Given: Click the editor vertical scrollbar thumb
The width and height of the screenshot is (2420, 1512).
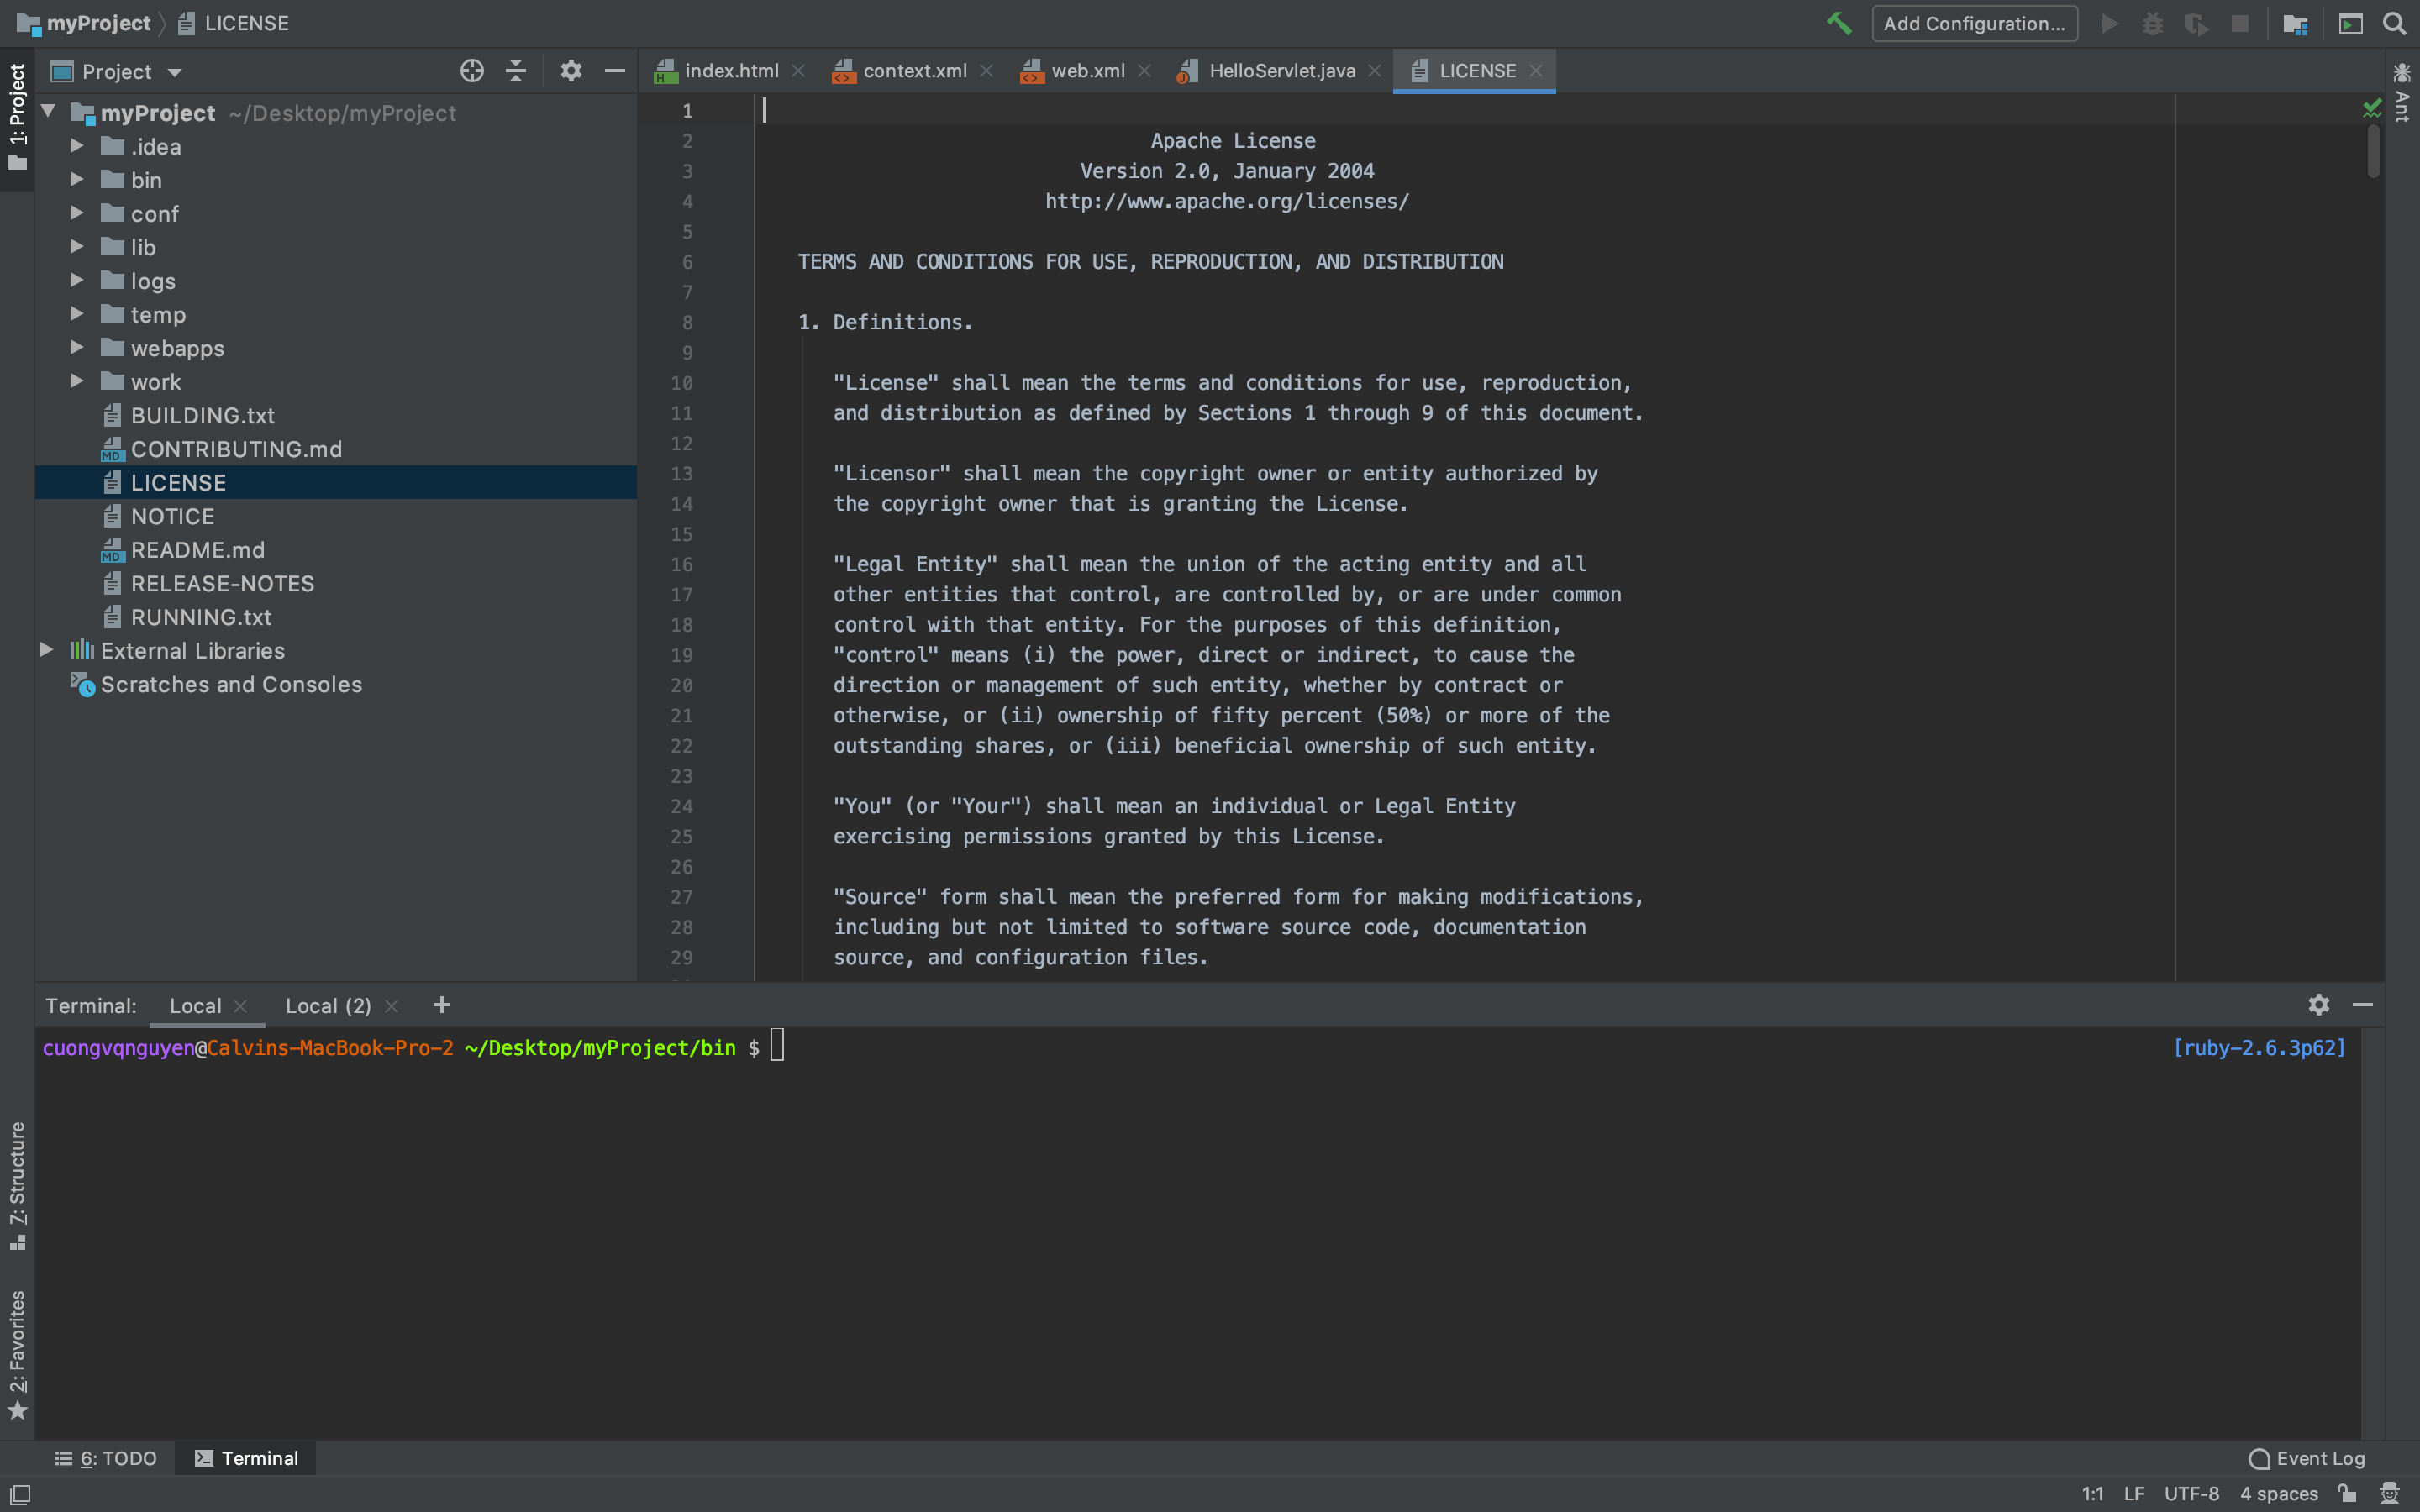Looking at the screenshot, I should 2373,150.
